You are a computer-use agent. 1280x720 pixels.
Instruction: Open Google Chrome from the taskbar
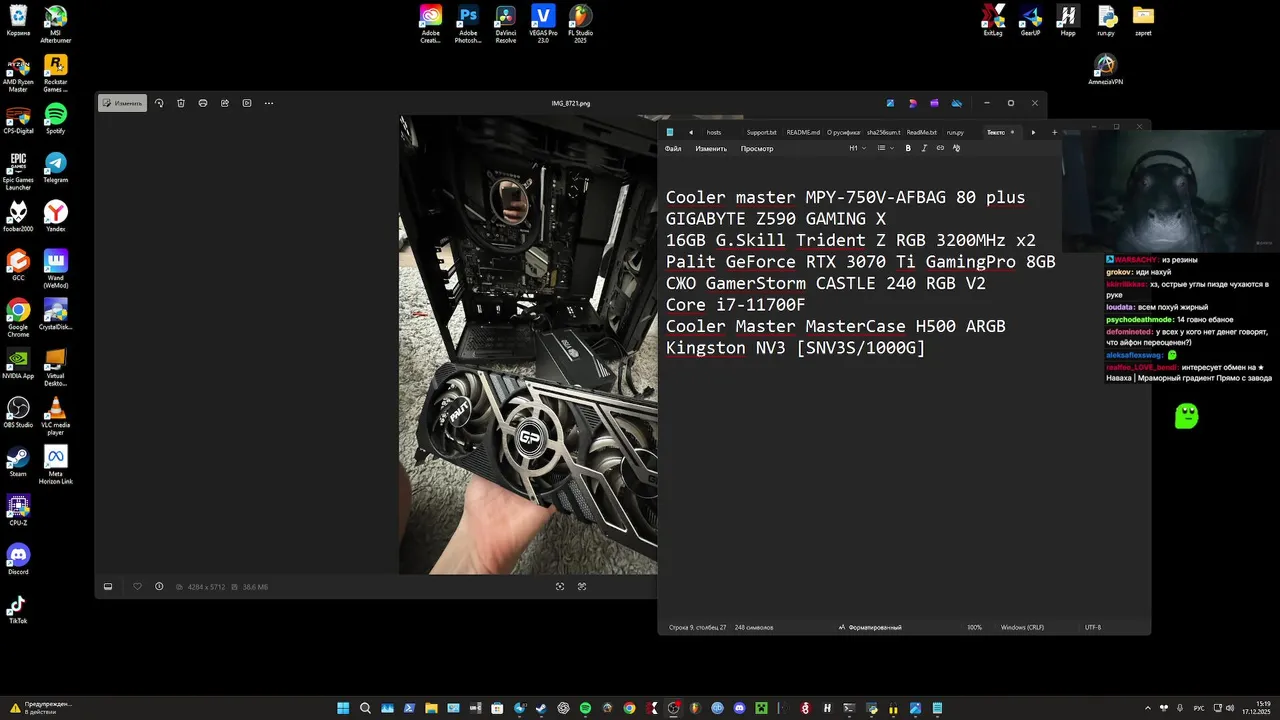[x=629, y=708]
